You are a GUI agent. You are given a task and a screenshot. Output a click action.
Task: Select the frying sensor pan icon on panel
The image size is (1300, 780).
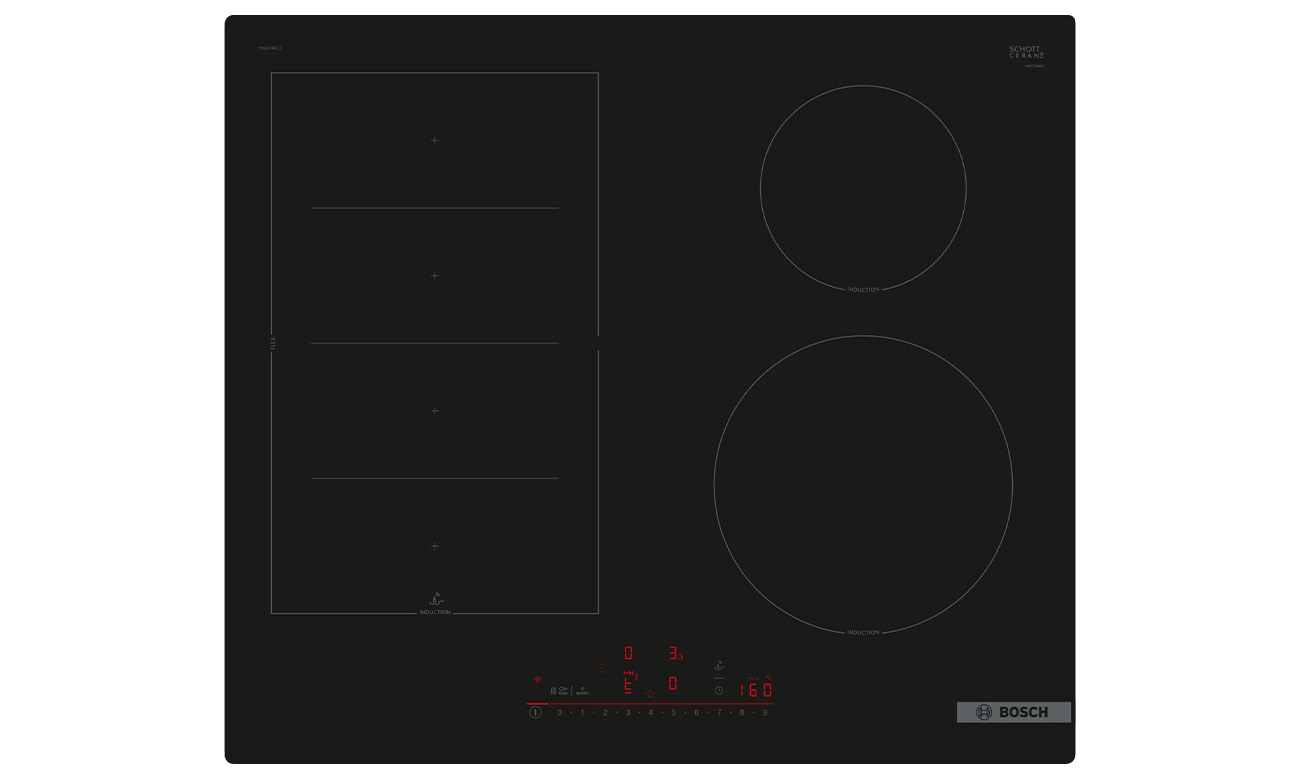[x=718, y=665]
